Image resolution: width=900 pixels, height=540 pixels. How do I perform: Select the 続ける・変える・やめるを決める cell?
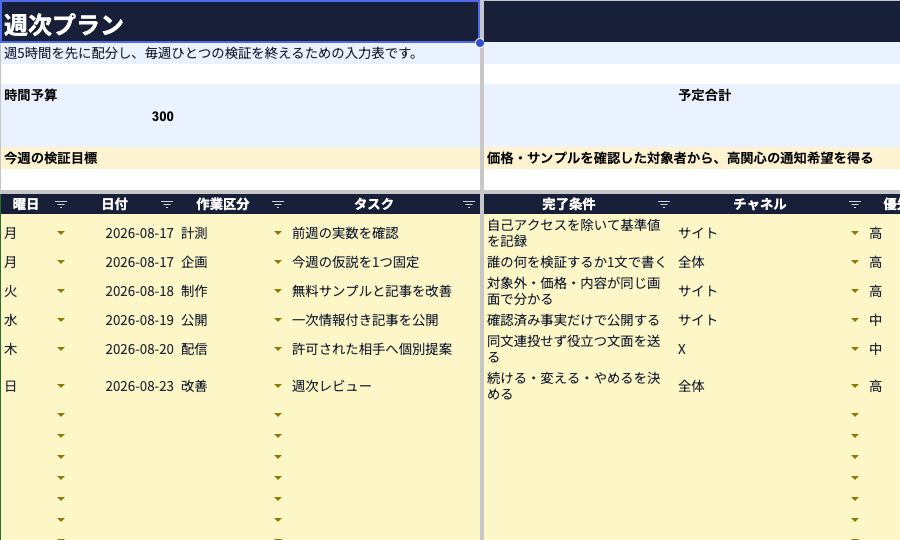pos(579,386)
